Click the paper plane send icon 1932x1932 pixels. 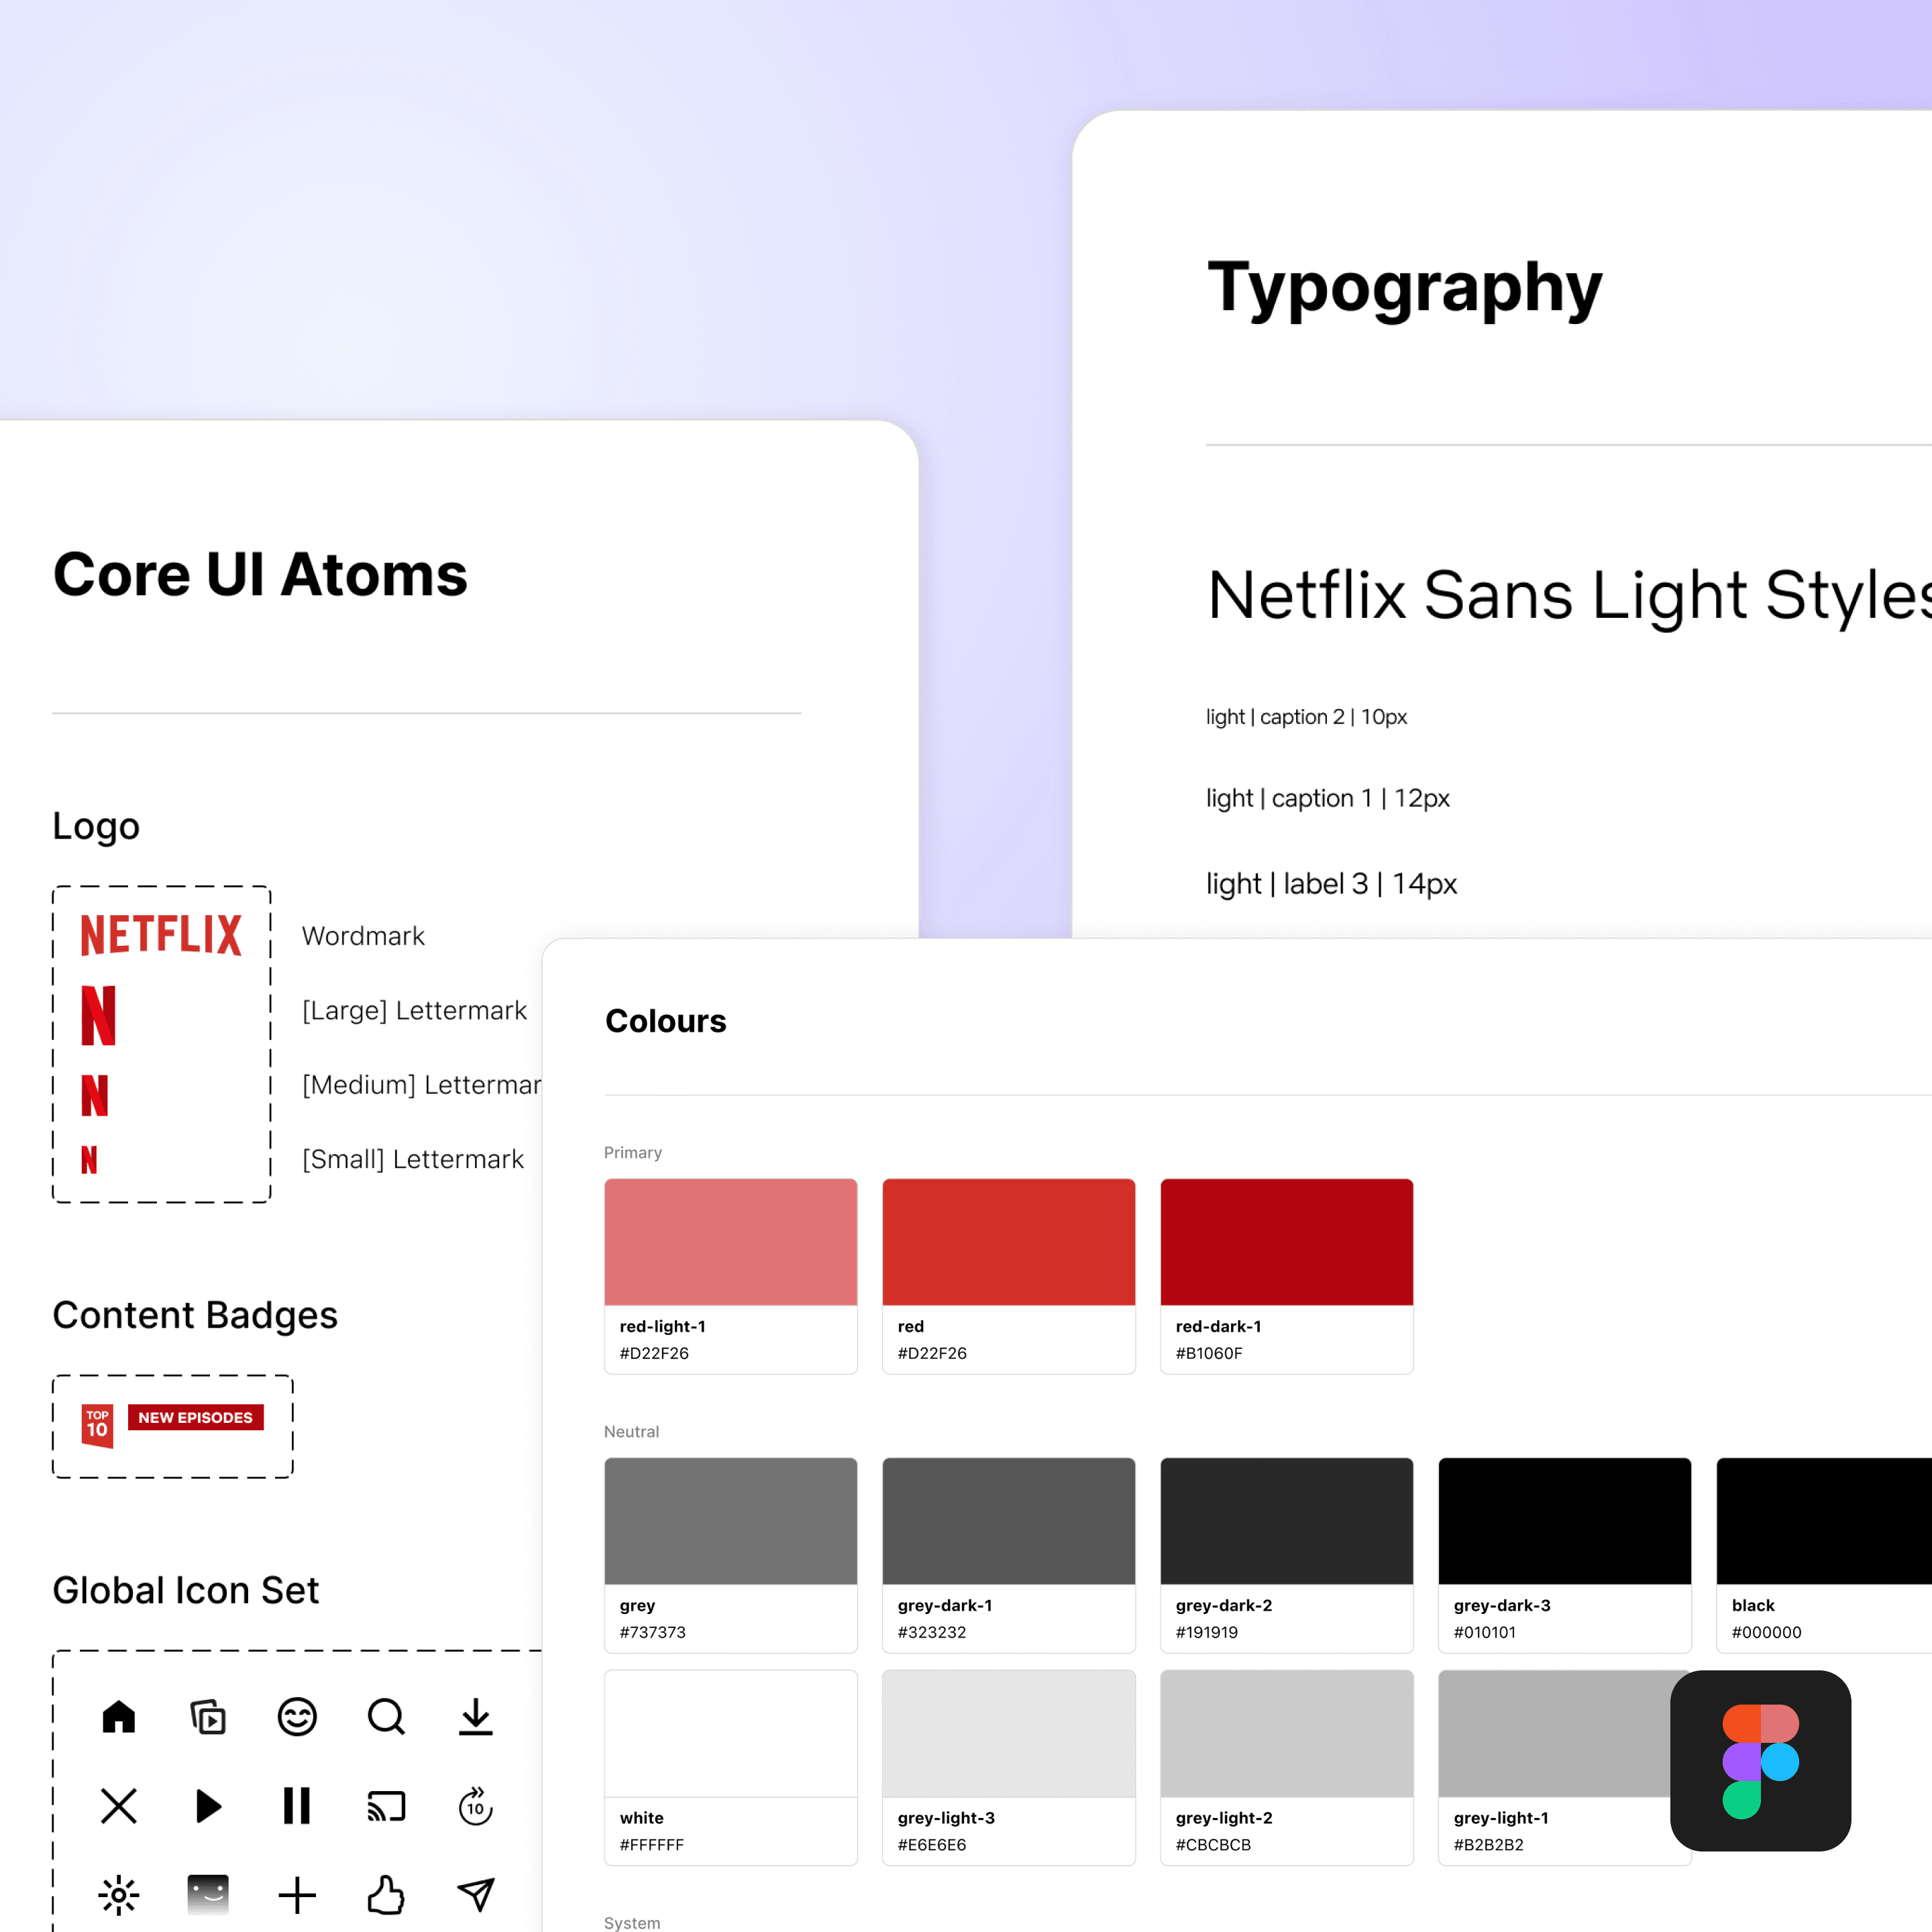click(476, 1895)
